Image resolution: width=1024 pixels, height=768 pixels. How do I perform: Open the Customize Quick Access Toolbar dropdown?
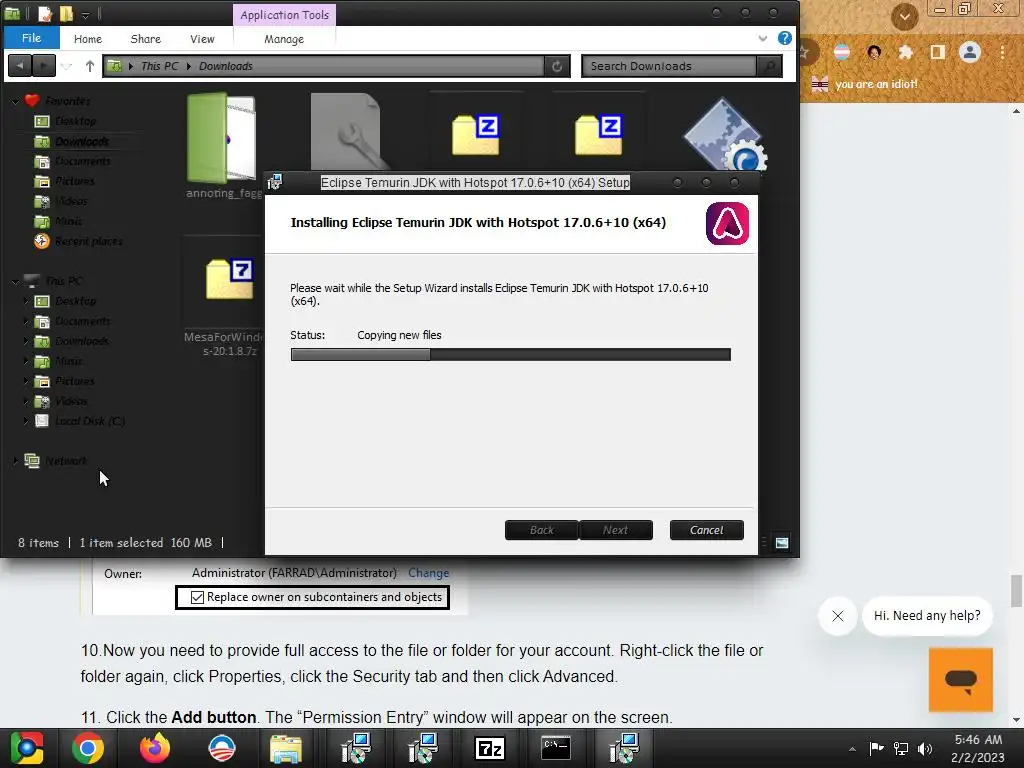pos(85,14)
